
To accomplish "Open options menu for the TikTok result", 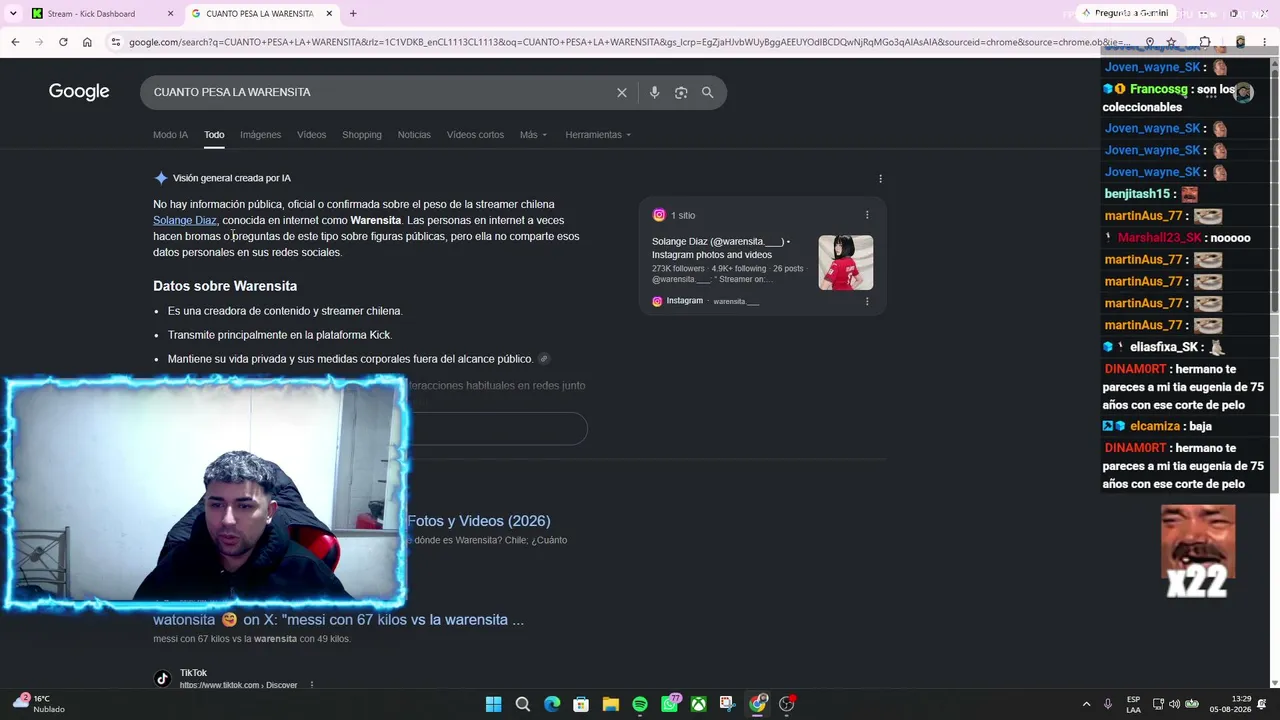I will click(312, 685).
